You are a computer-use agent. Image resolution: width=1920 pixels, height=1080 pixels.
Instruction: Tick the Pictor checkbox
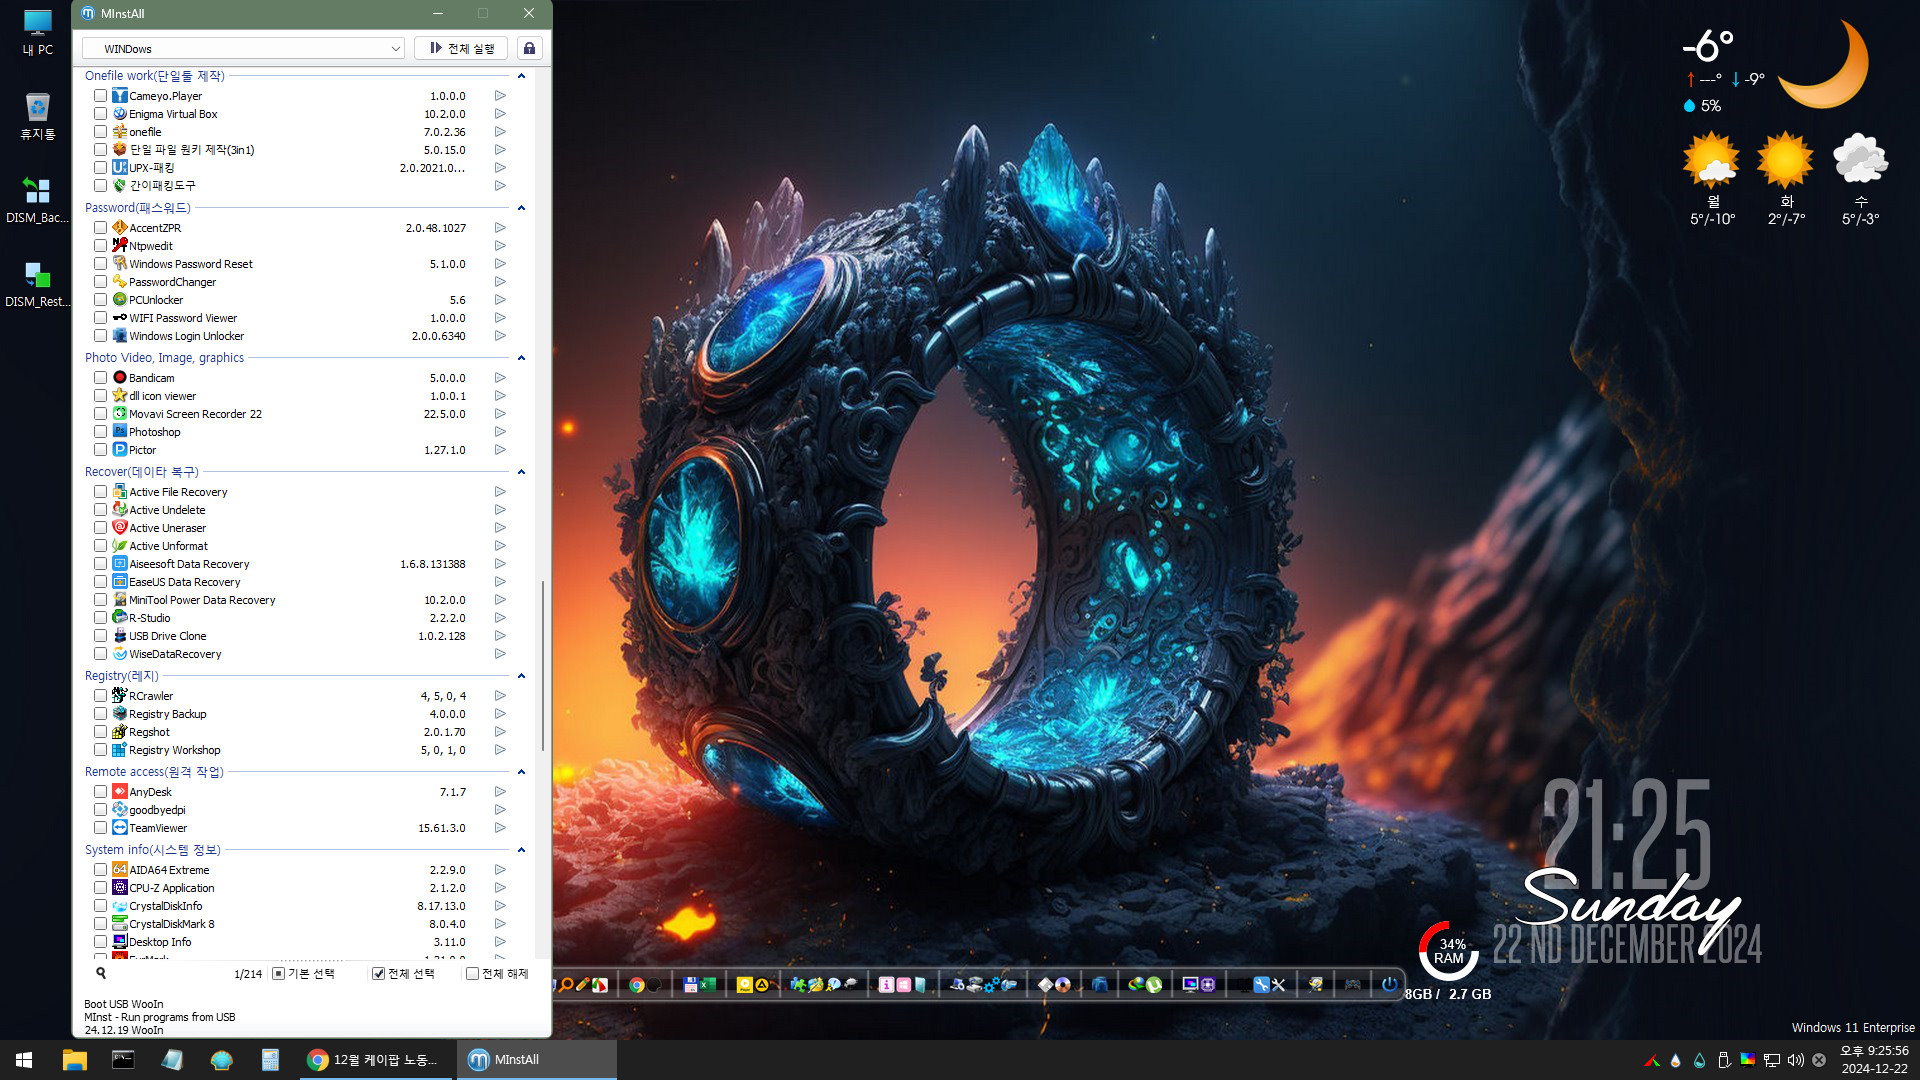tap(100, 450)
